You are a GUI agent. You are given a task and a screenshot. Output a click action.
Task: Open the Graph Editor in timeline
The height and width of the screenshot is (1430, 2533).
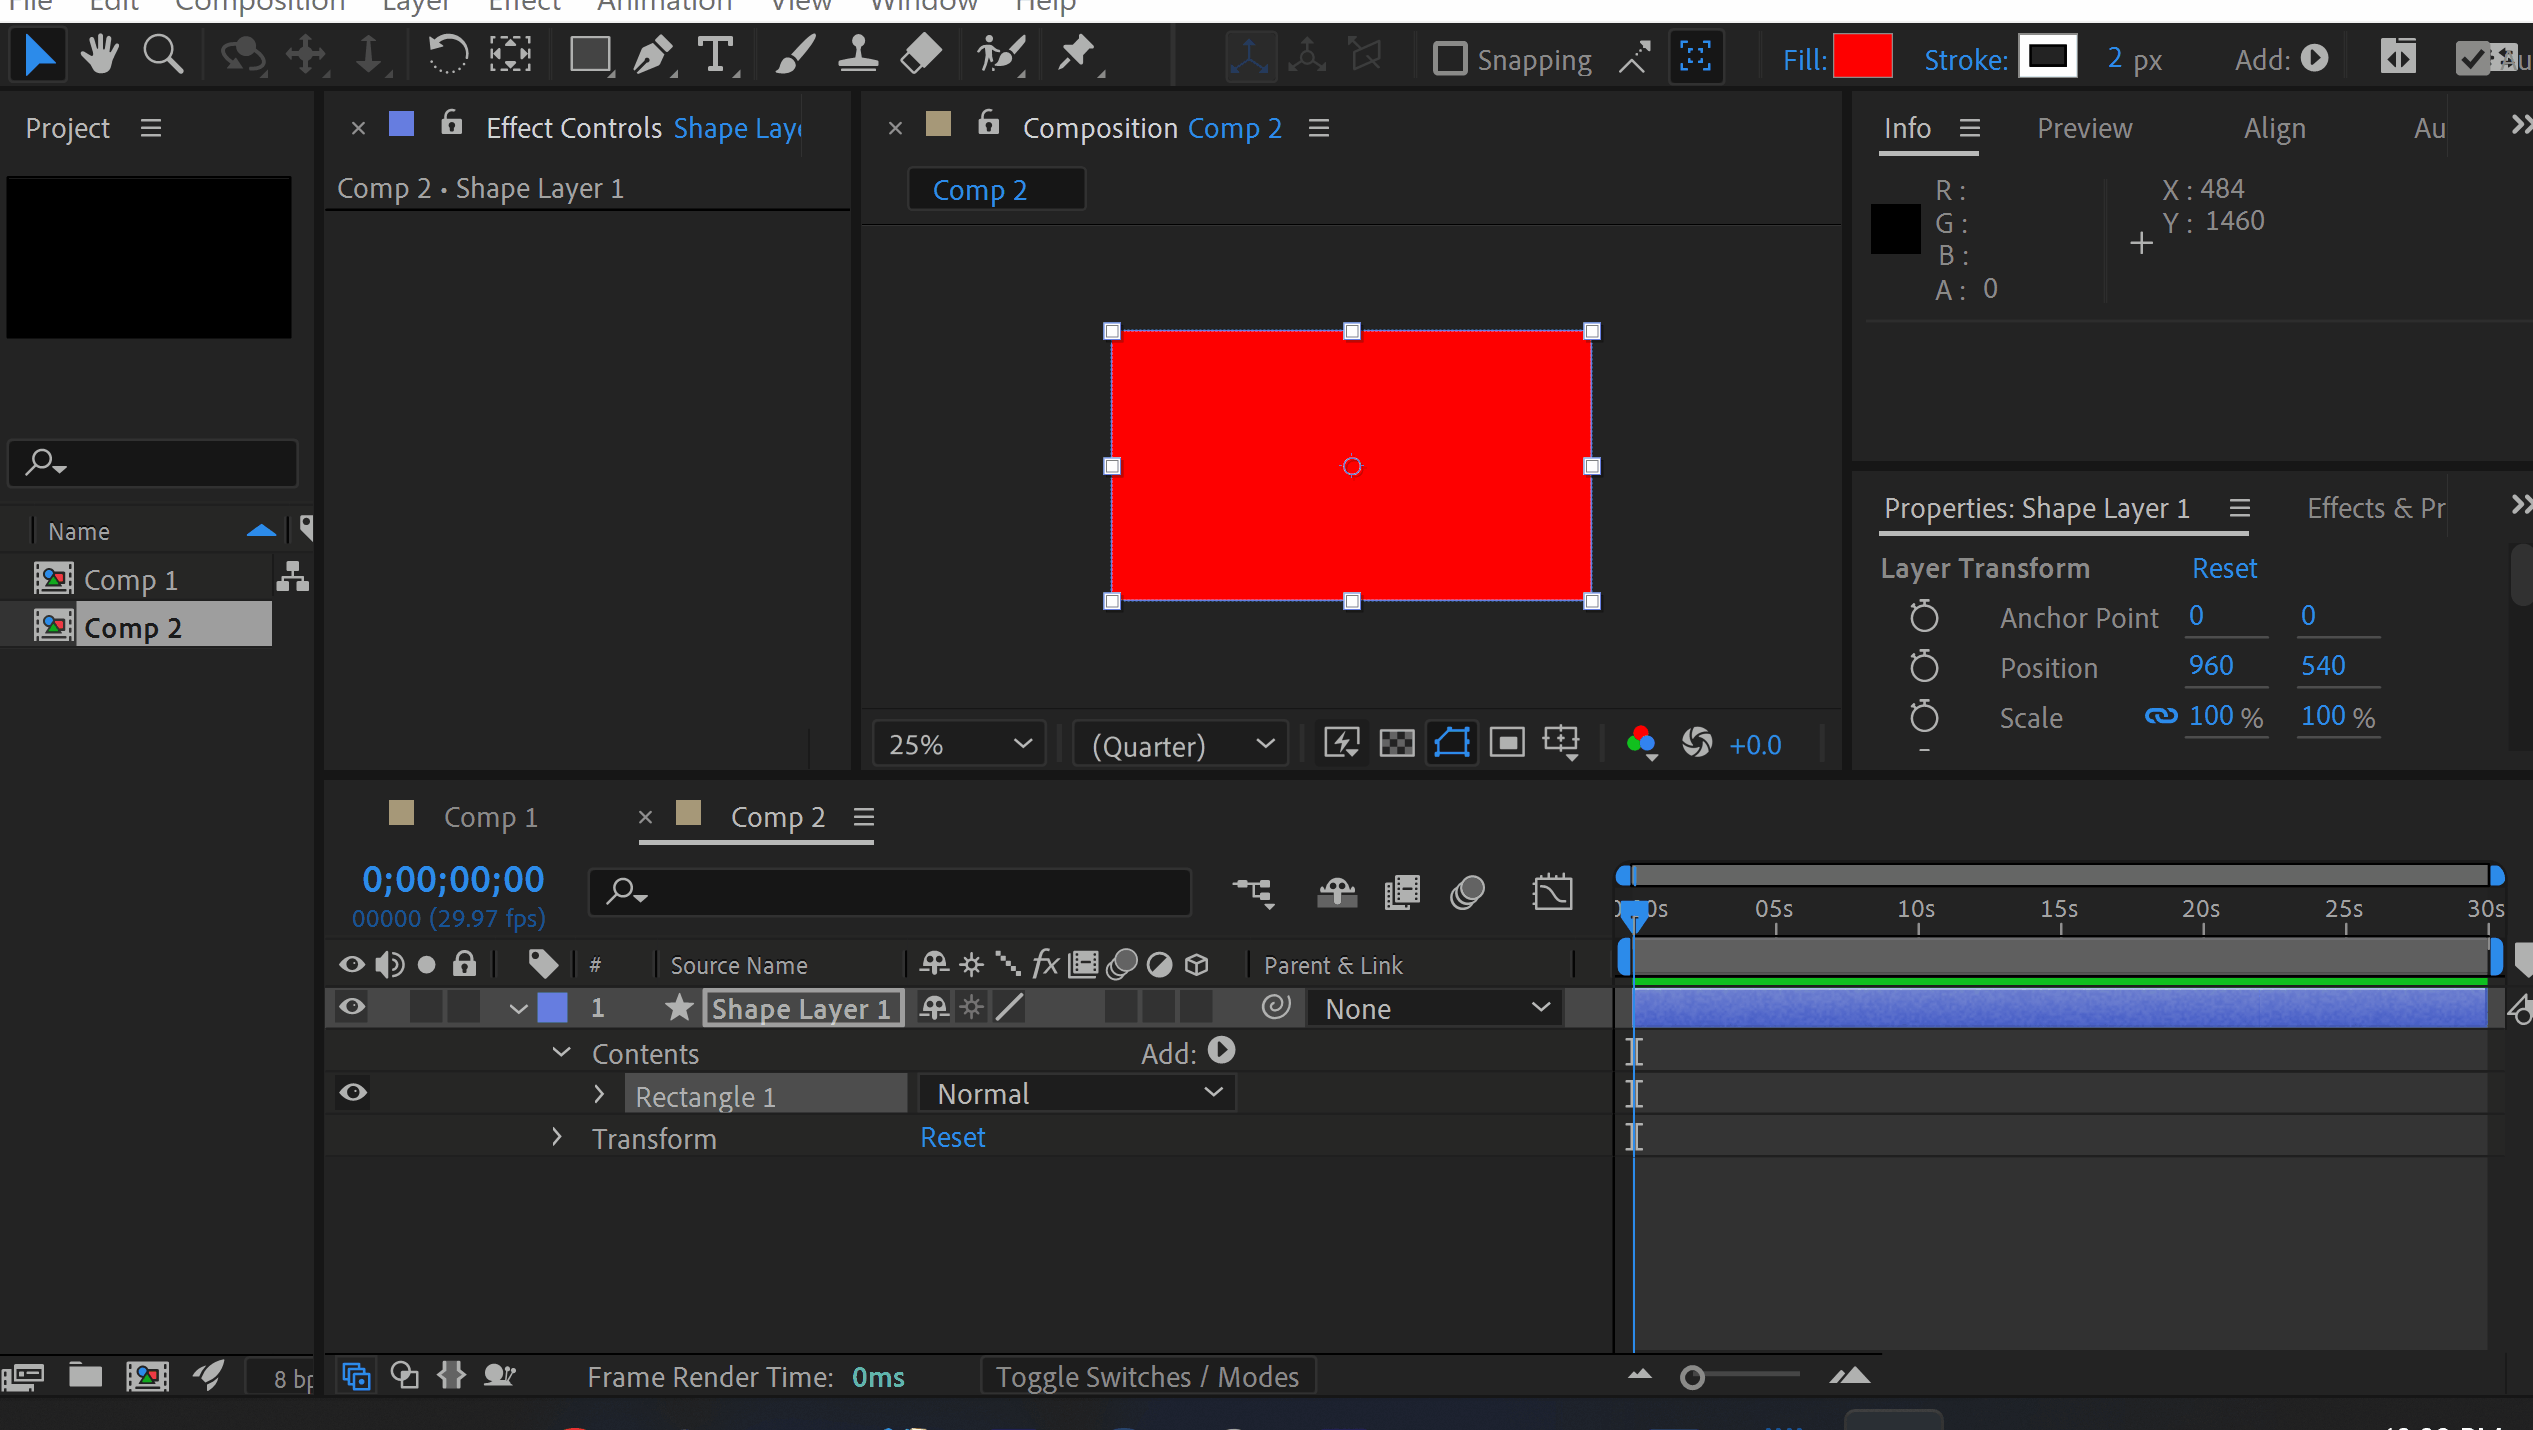pyautogui.click(x=1551, y=892)
